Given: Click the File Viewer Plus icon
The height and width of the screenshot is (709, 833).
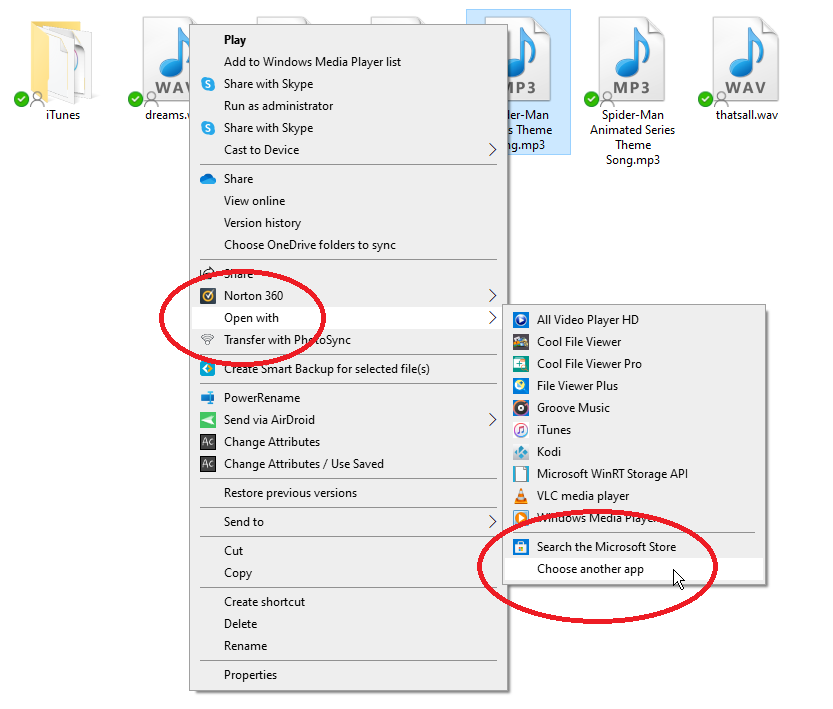Looking at the screenshot, I should click(521, 386).
